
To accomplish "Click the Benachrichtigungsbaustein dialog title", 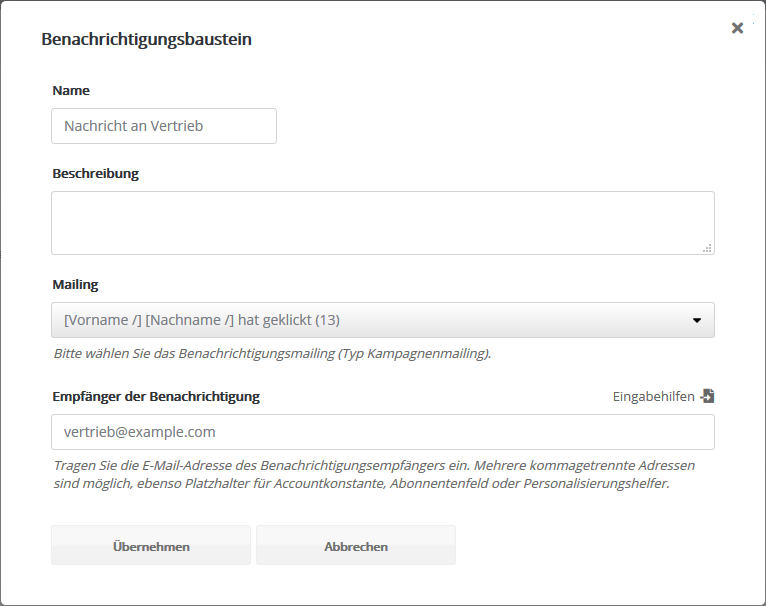I will coord(146,40).
